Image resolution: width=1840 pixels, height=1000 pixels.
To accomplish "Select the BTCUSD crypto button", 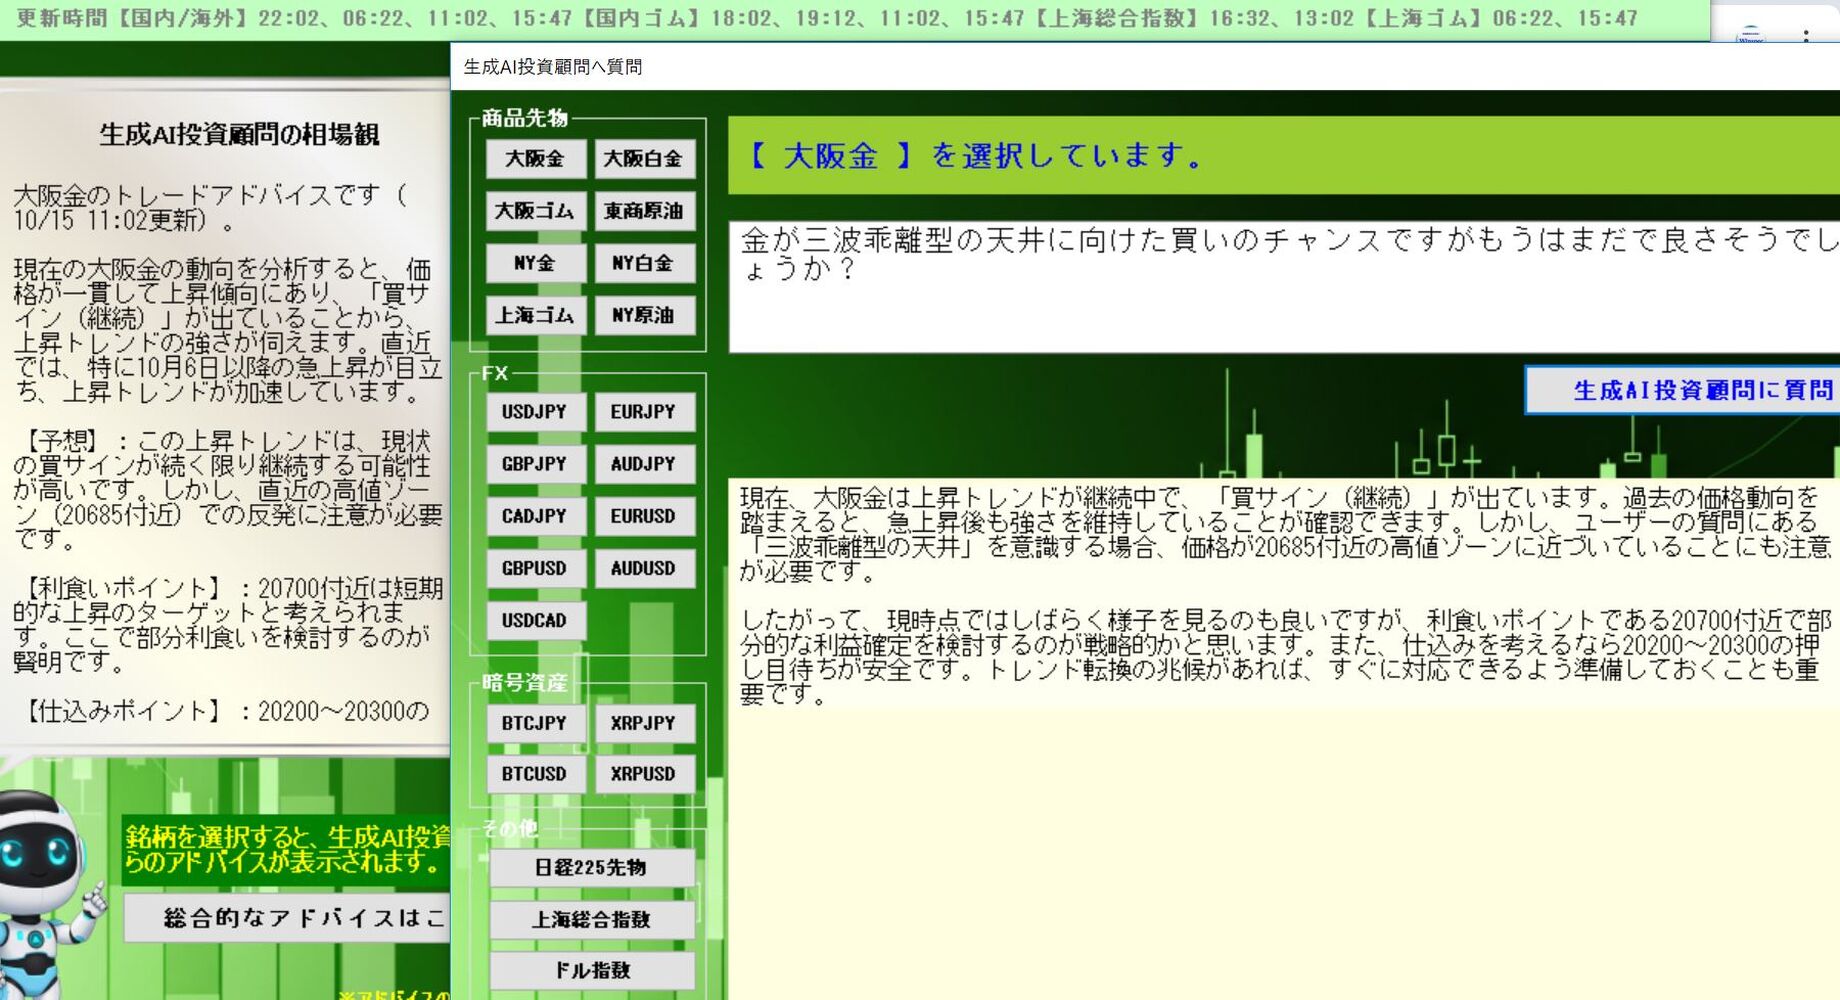I will click(535, 774).
